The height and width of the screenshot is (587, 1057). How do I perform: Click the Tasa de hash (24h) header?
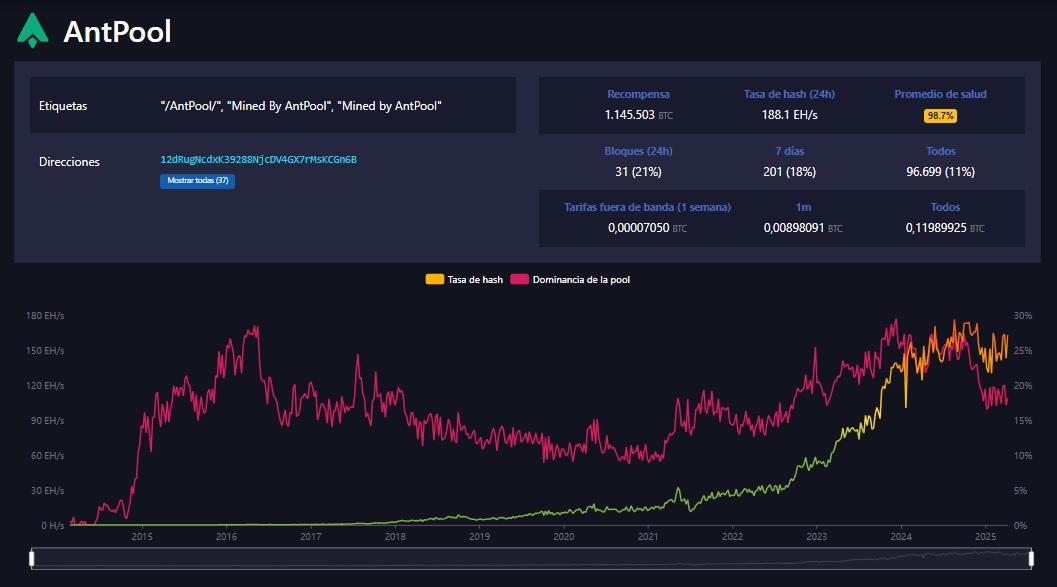tap(789, 94)
